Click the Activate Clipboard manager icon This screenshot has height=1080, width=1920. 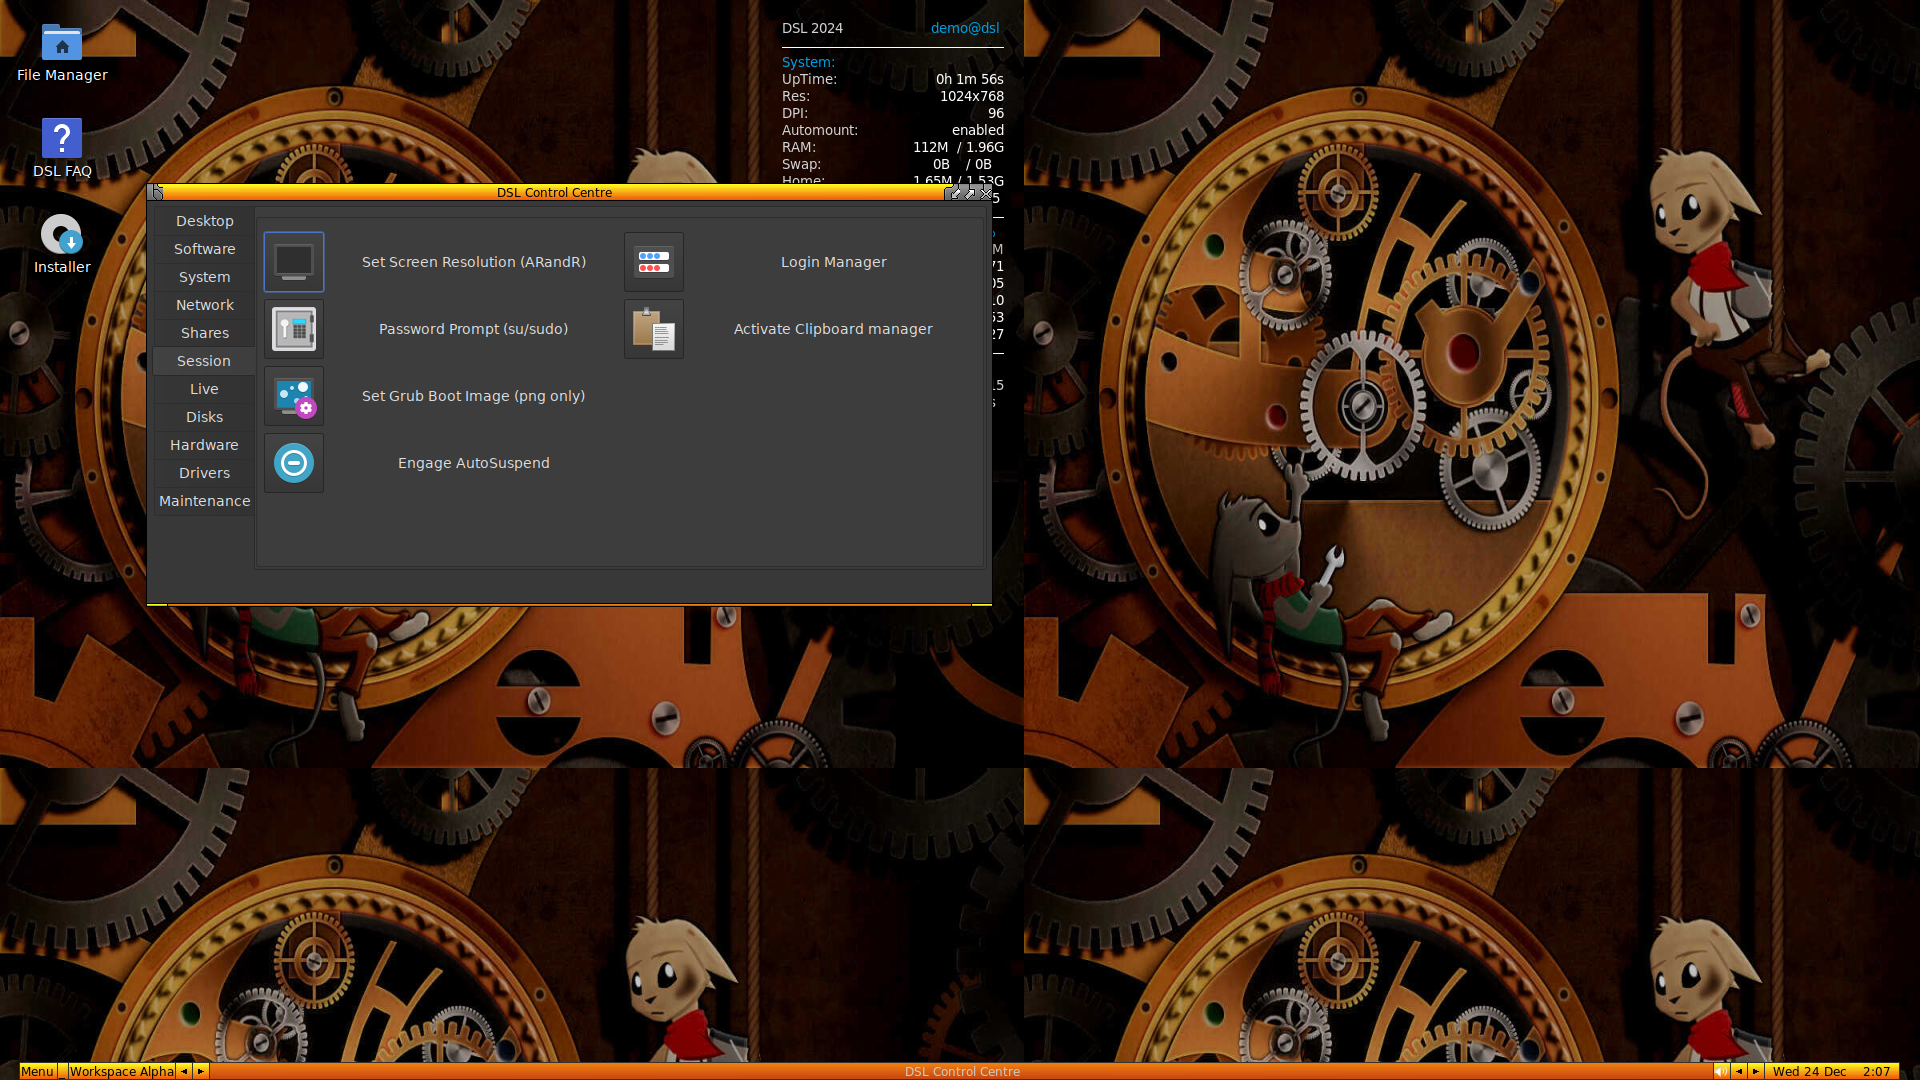pyautogui.click(x=654, y=329)
